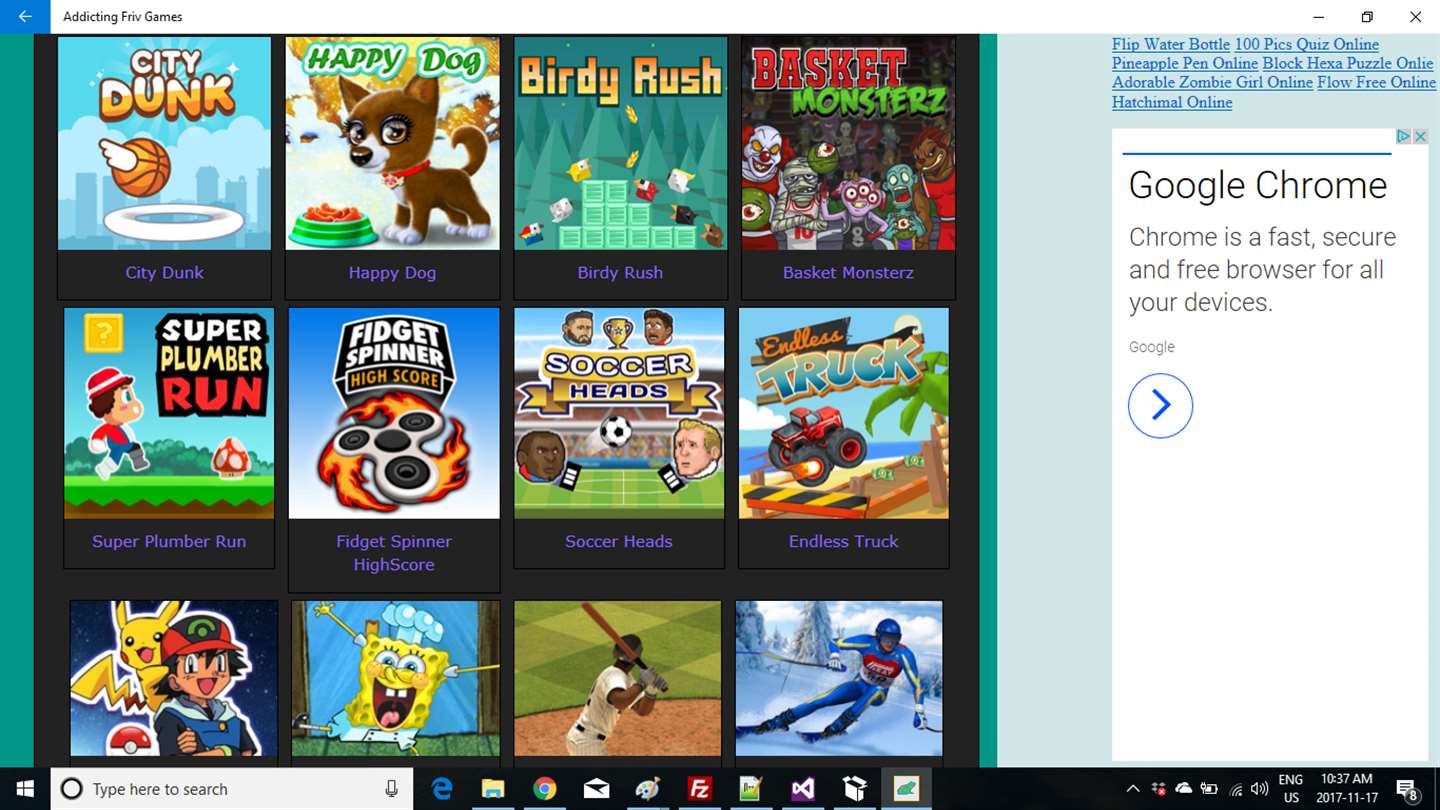Viewport: 1440px width, 810px height.
Task: Open File Explorer from the taskbar
Action: click(x=493, y=789)
